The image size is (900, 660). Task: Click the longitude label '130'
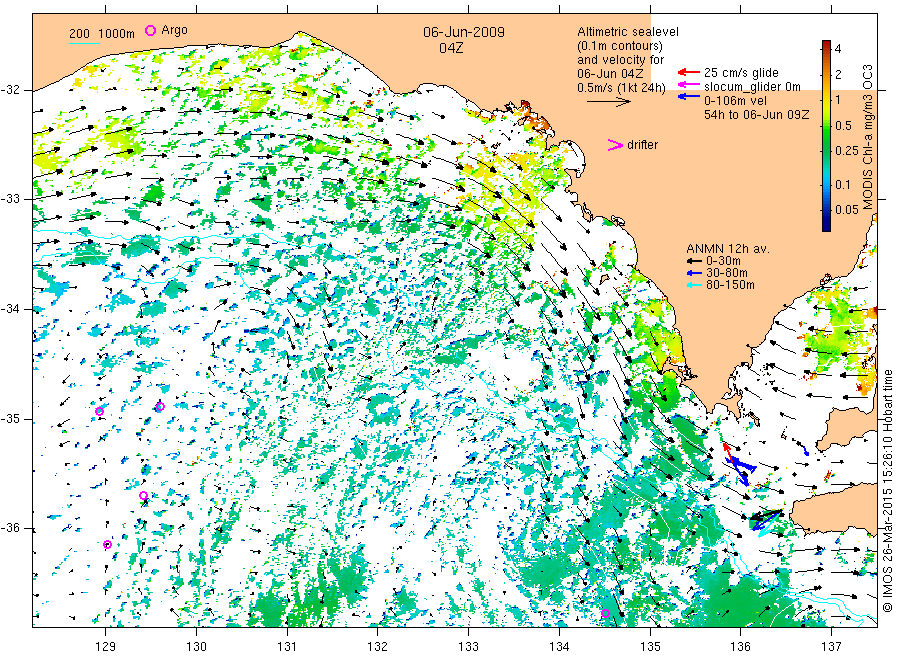(x=196, y=647)
